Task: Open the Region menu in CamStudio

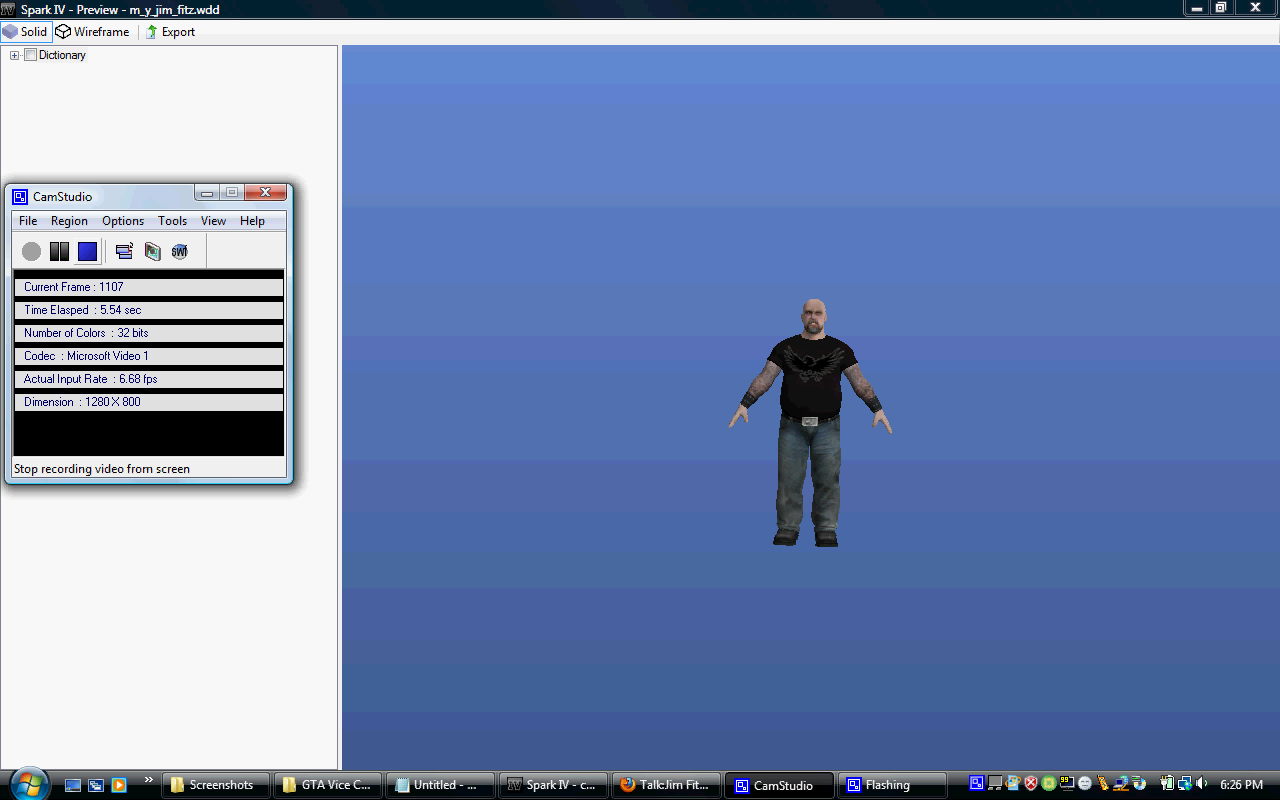Action: tap(69, 221)
